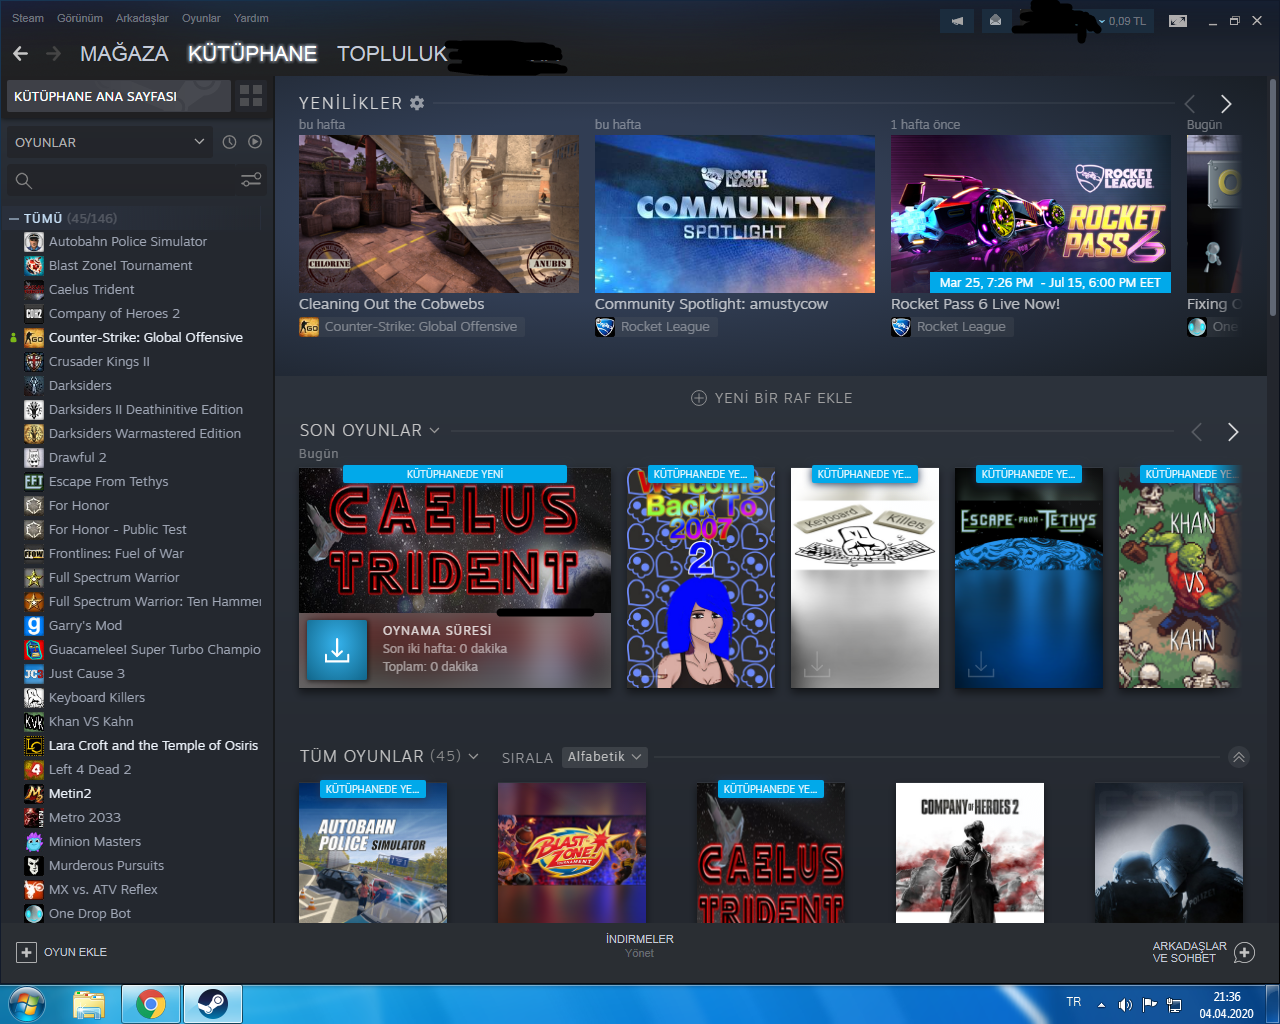Screen dimensions: 1280x1024
Task: Show hidden tray icons arrow
Action: click(x=1101, y=1004)
